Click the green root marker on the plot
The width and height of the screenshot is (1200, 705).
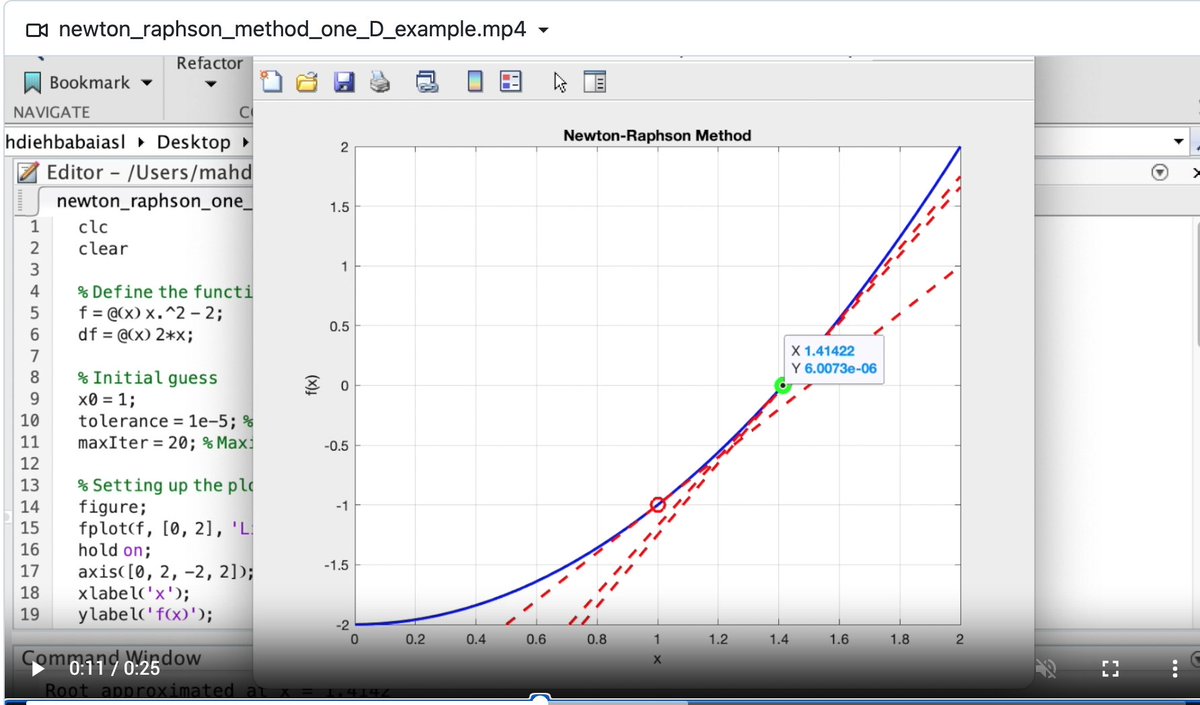(x=782, y=386)
